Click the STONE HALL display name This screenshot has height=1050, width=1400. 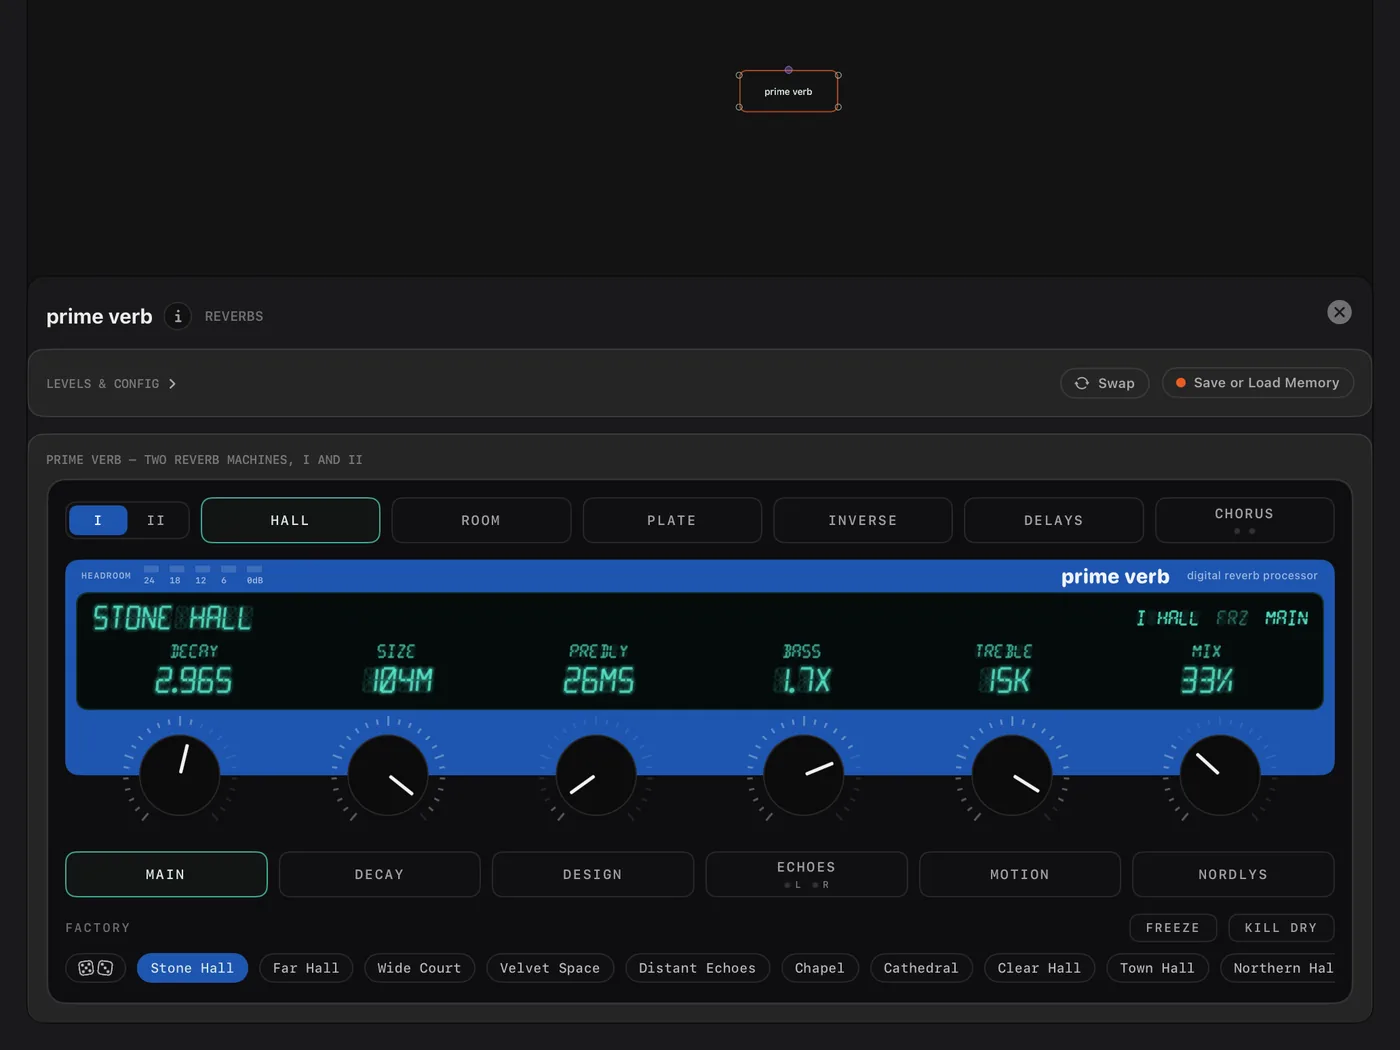(172, 618)
